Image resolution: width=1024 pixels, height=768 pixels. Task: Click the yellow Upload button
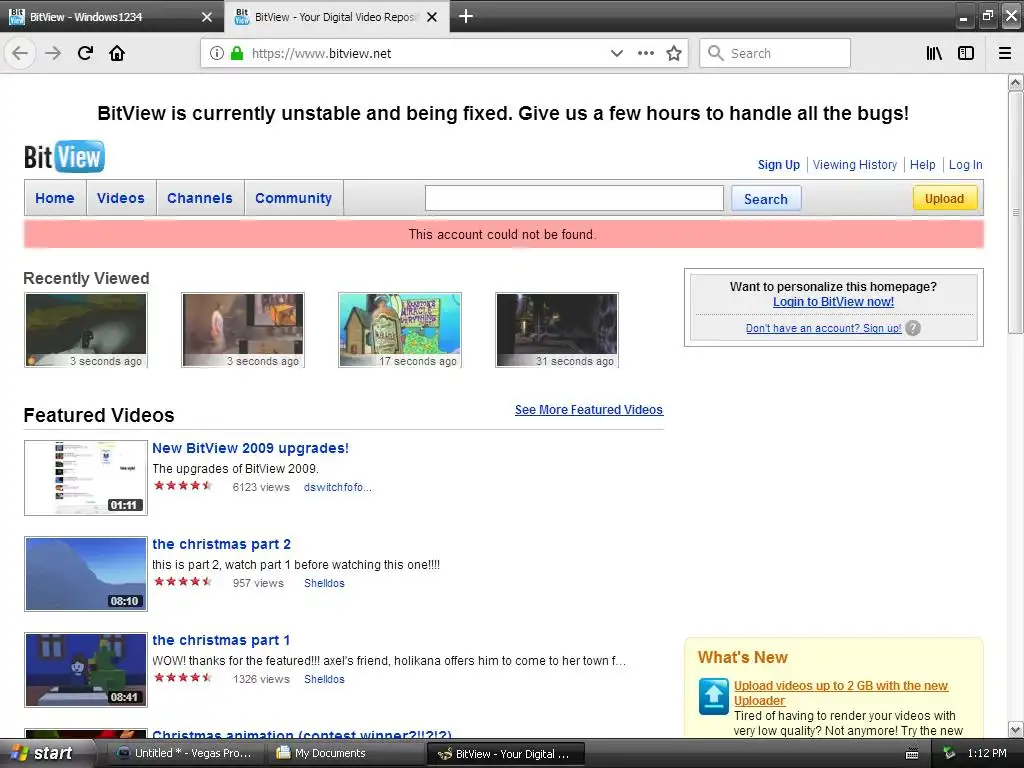coord(944,199)
